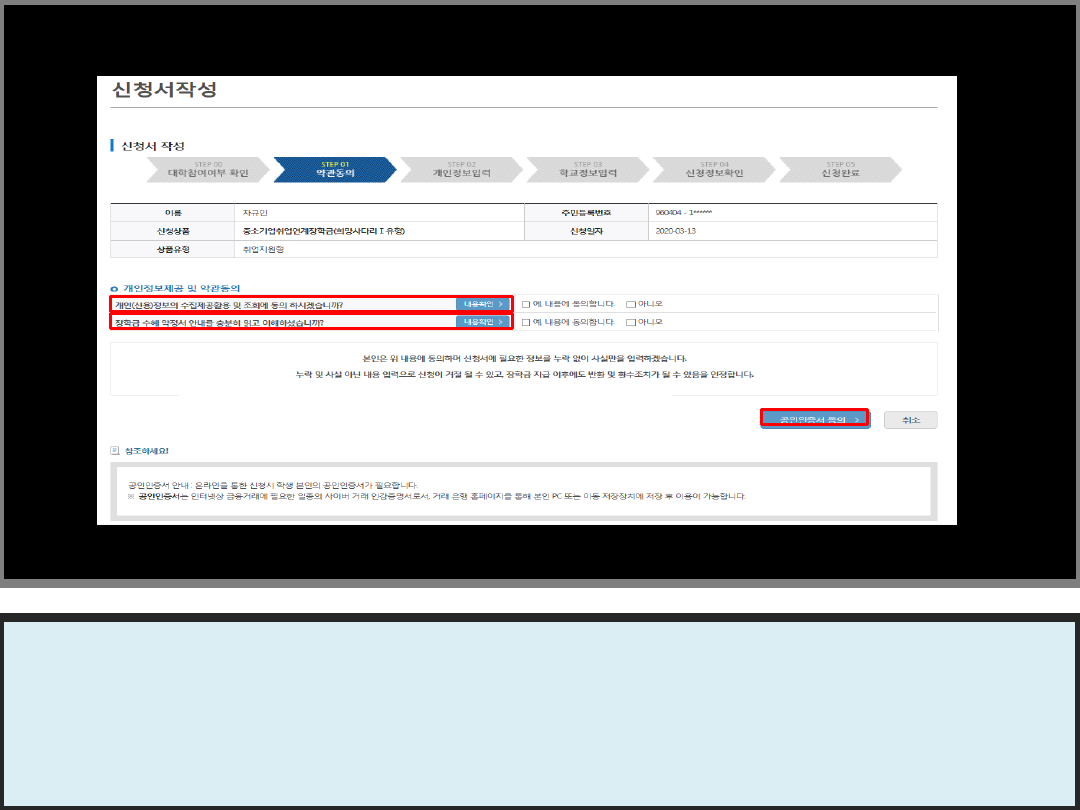Go to STEP 02 개인정보입력 step
Image resolution: width=1080 pixels, height=810 pixels.
[x=461, y=170]
